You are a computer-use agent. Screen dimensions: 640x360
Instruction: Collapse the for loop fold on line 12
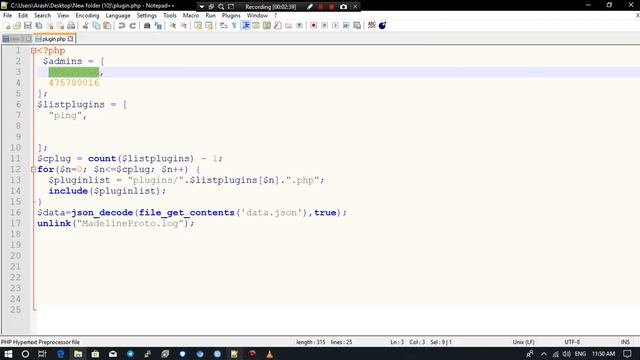coord(33,169)
